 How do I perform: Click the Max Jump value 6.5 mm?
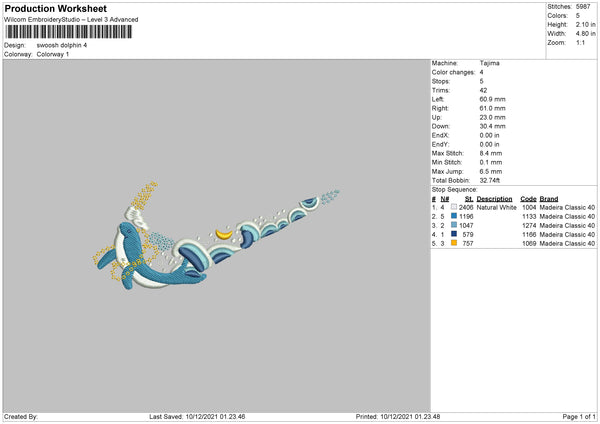coord(491,171)
